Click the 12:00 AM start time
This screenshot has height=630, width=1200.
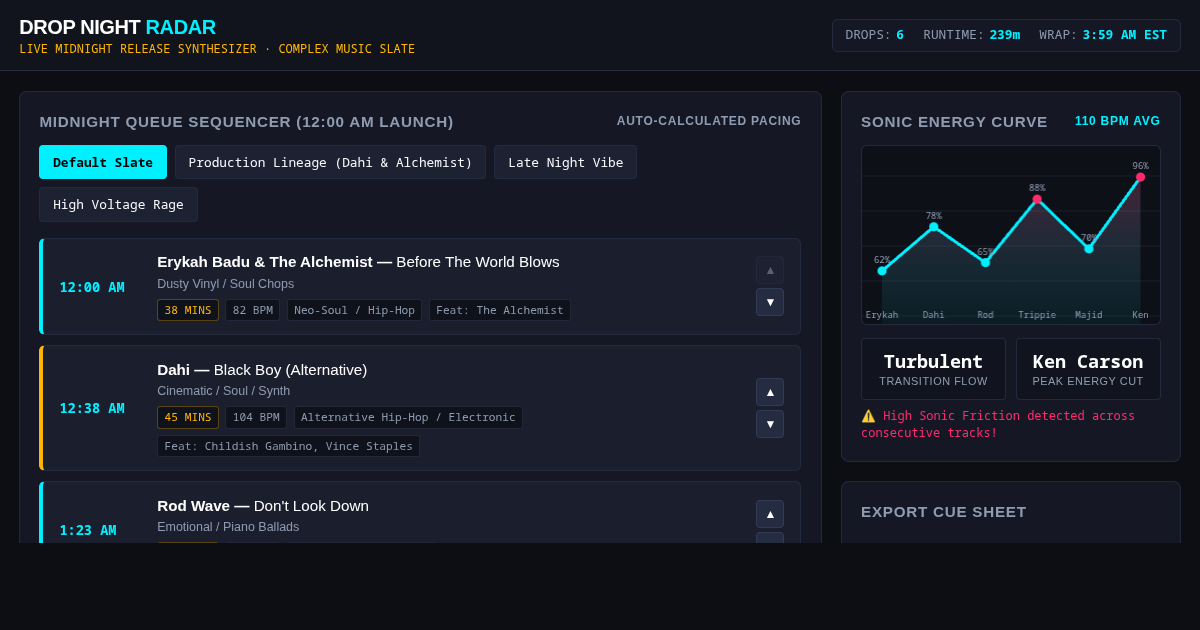92,287
